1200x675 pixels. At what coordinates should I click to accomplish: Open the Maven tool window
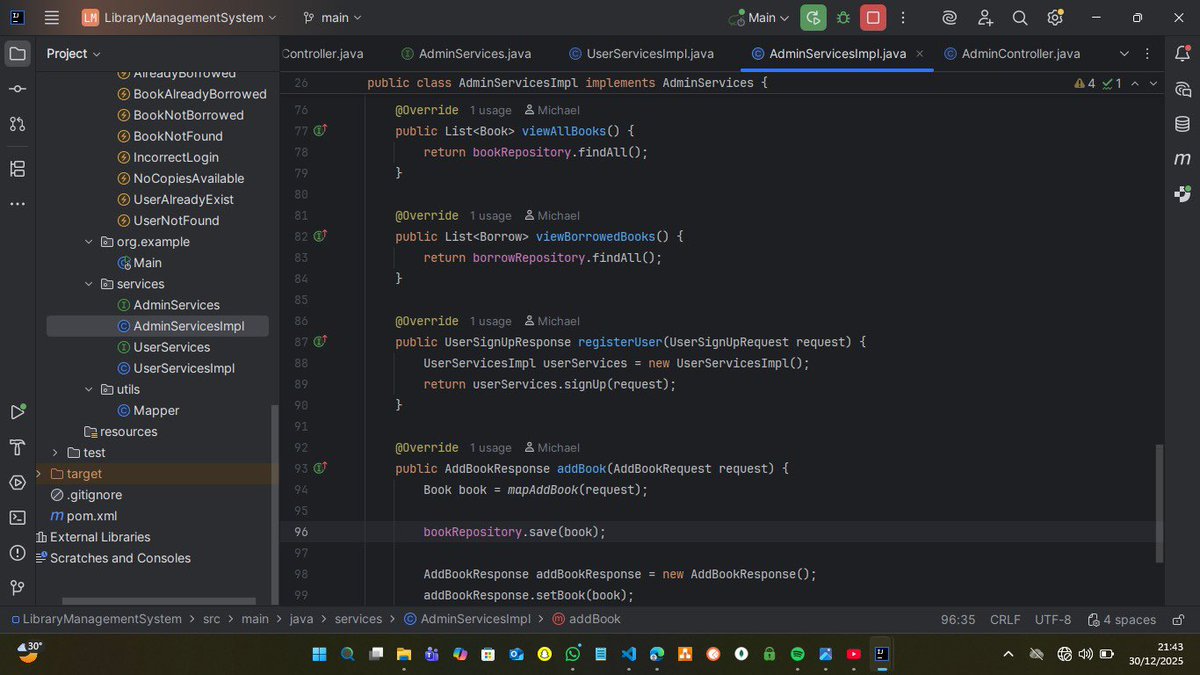(1183, 159)
